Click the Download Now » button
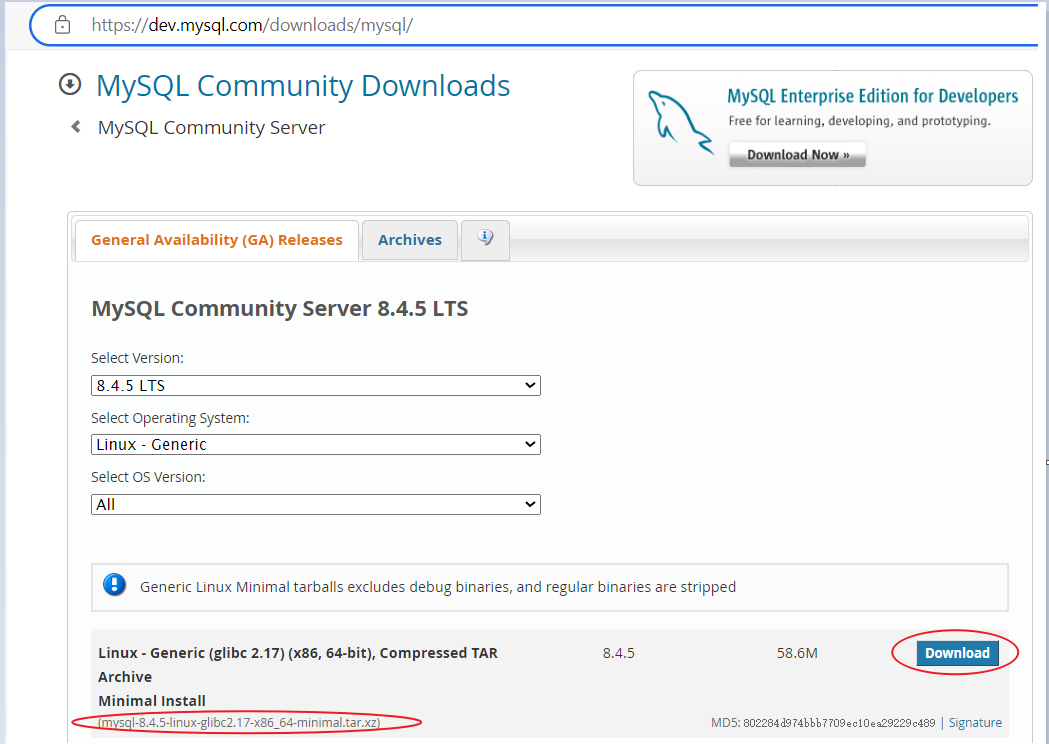The height and width of the screenshot is (744, 1049). (797, 155)
